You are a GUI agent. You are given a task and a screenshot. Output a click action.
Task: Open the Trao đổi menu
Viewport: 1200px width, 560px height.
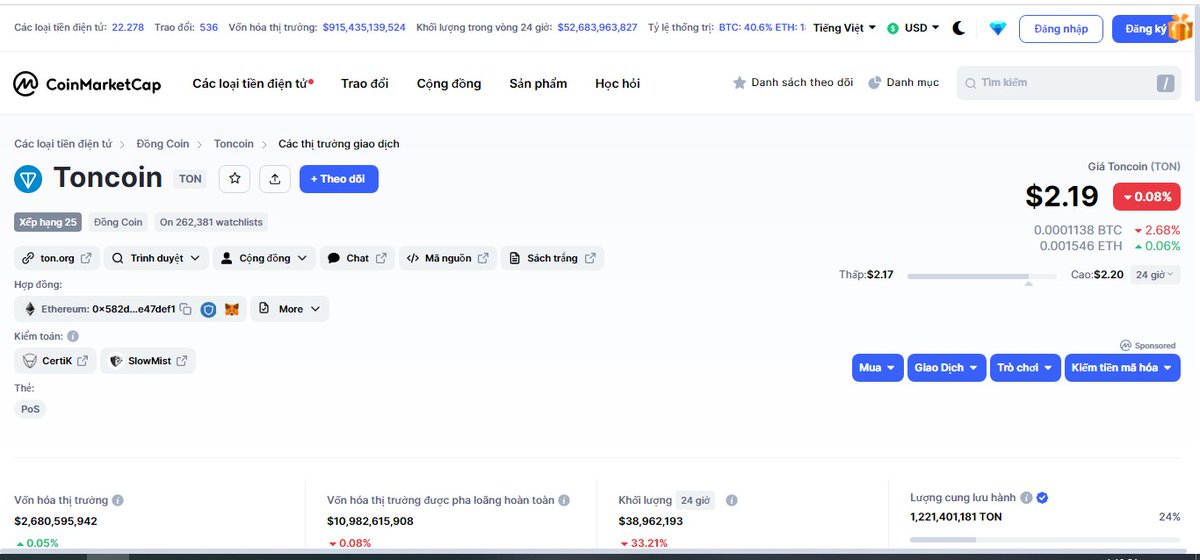(365, 83)
